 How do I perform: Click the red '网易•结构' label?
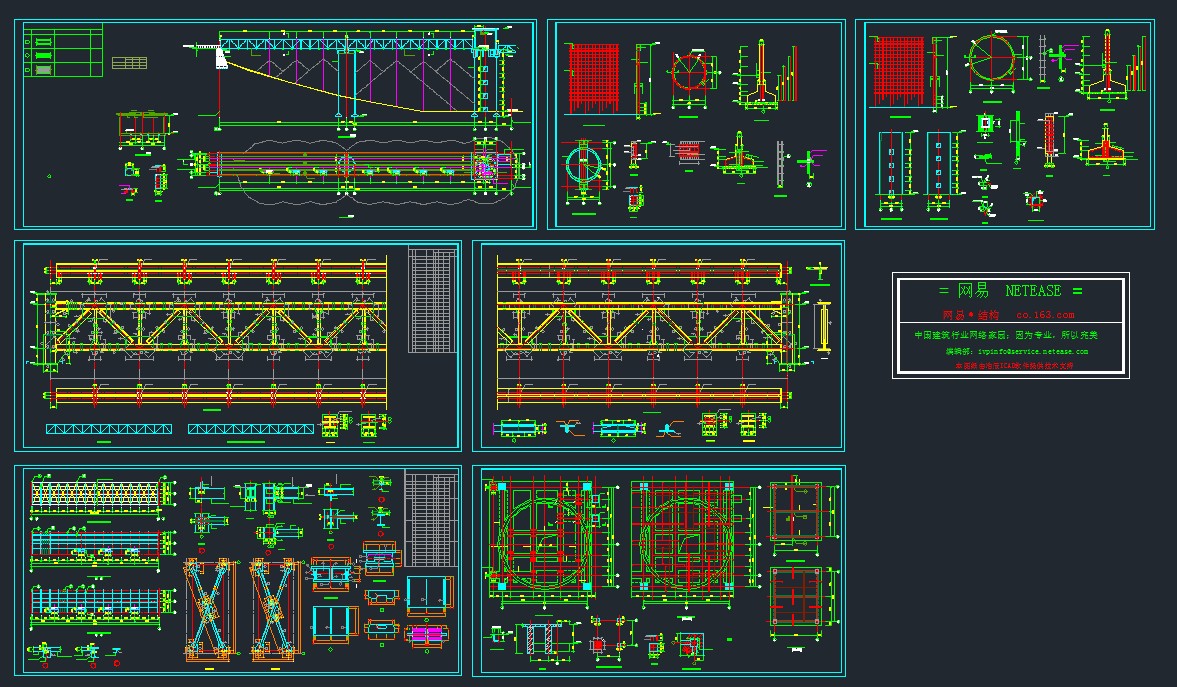coord(971,315)
